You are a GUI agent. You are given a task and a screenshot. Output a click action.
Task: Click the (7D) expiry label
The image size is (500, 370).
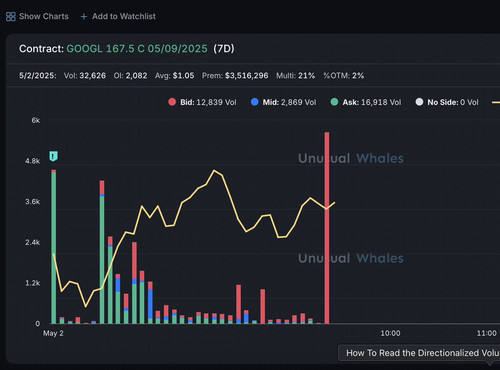tap(224, 49)
